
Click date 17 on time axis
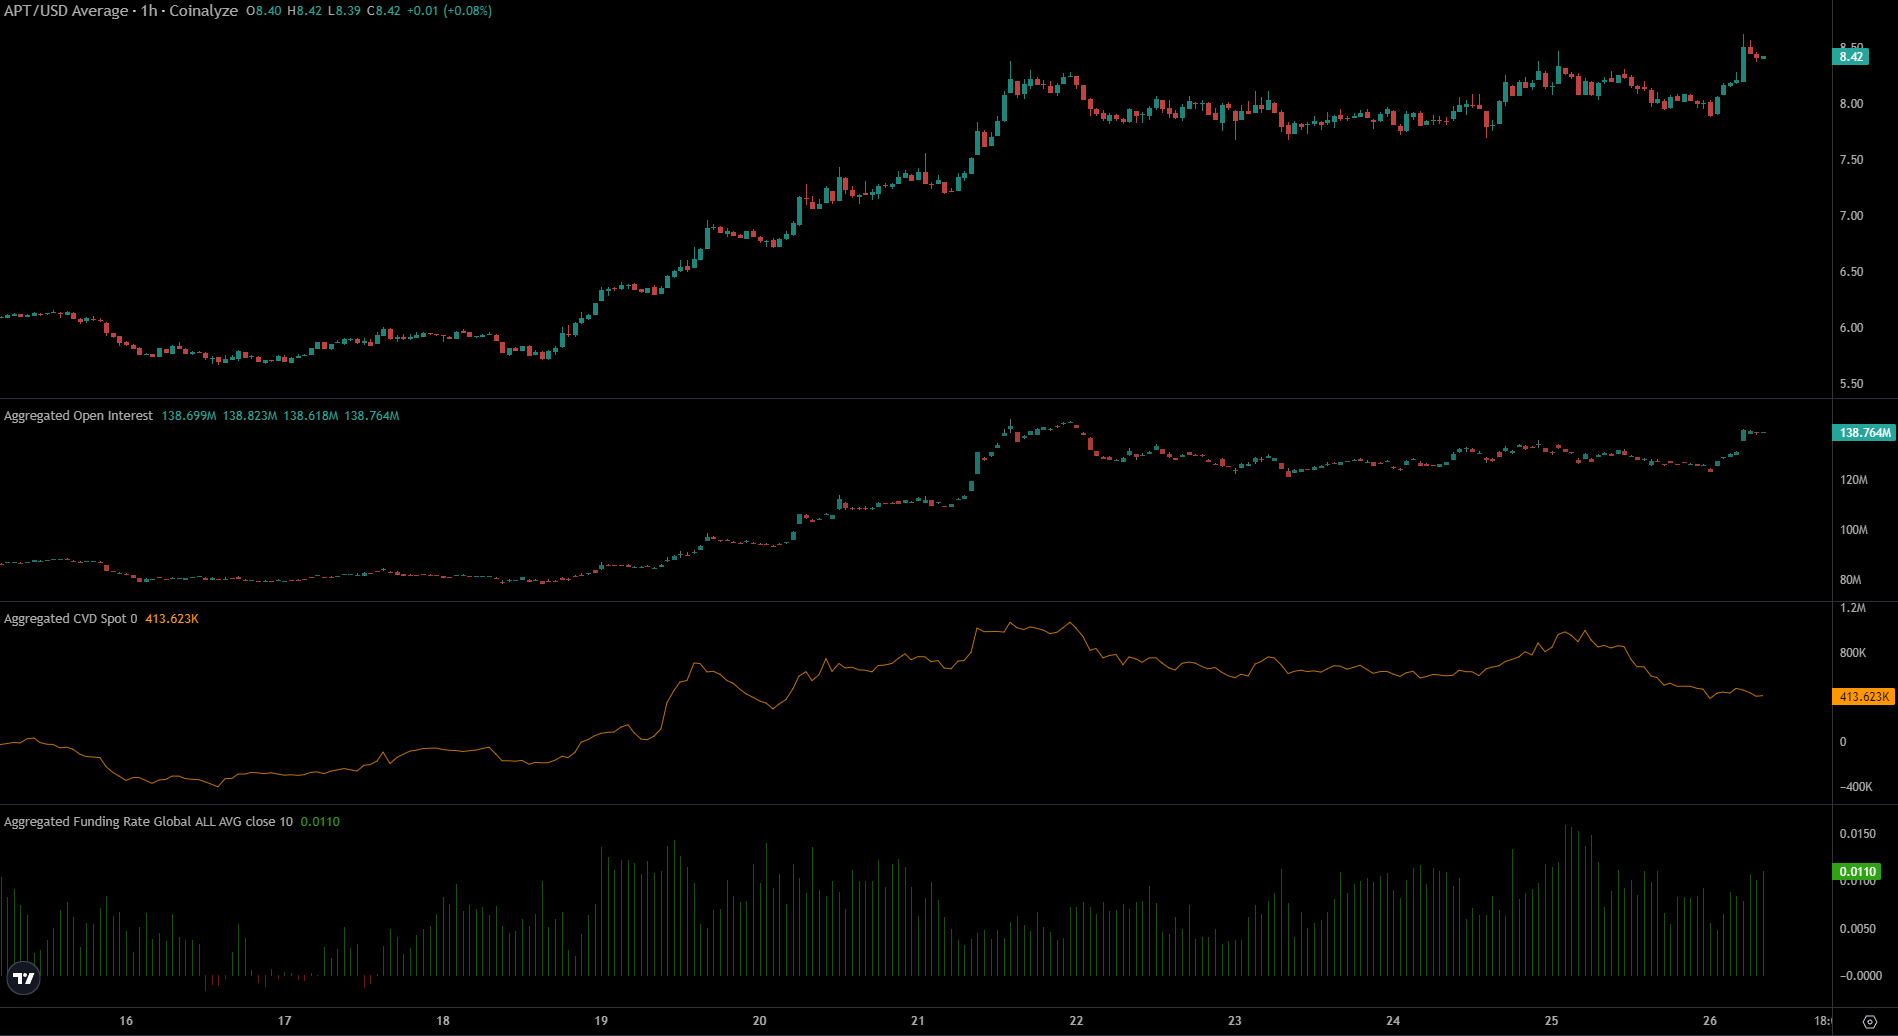pos(285,1021)
